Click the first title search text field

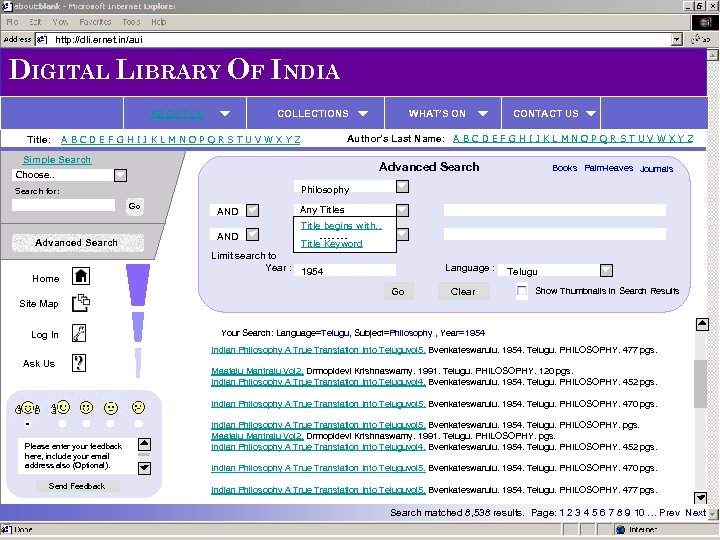pyautogui.click(x=555, y=210)
